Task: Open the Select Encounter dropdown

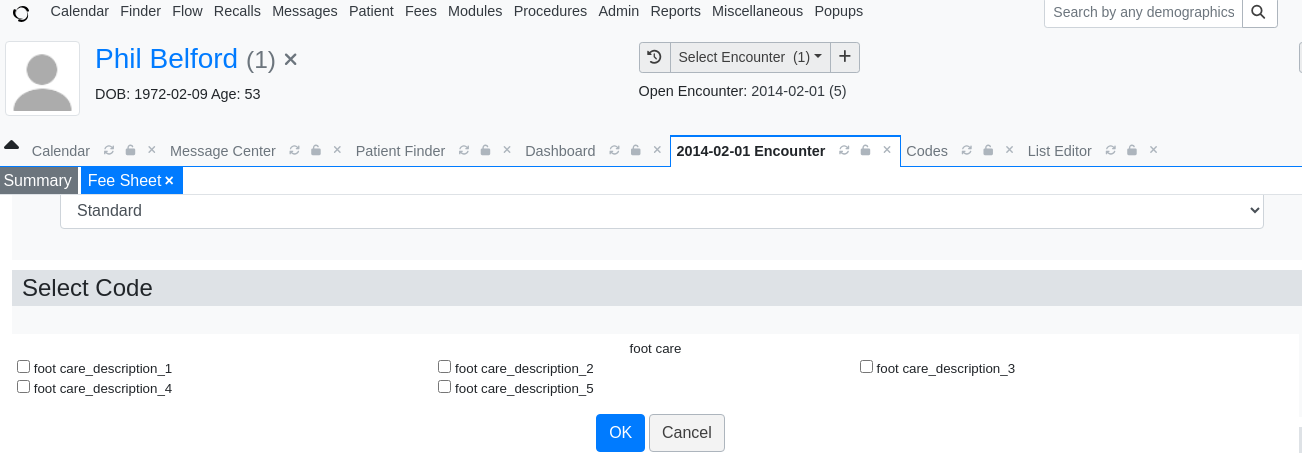Action: coord(750,57)
